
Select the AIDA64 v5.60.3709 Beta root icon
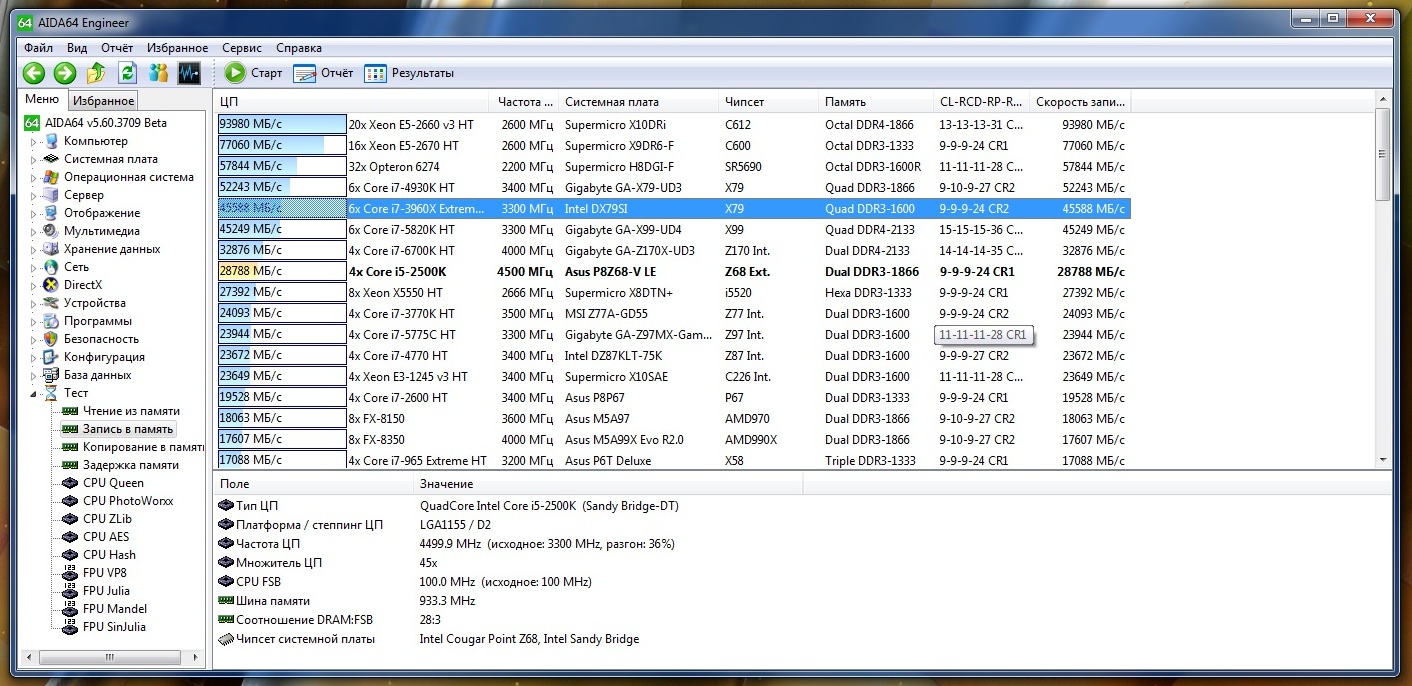[x=31, y=123]
